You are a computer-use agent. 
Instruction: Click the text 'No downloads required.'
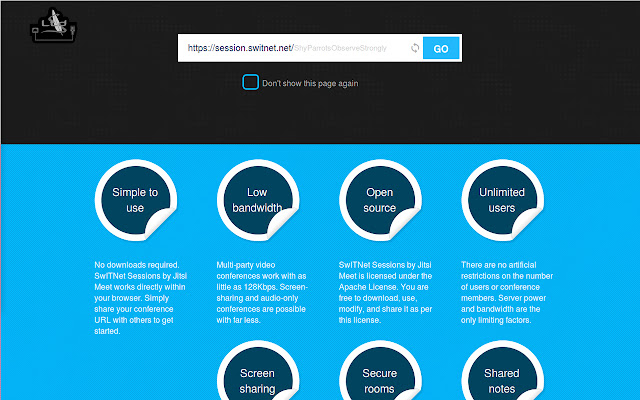click(137, 265)
